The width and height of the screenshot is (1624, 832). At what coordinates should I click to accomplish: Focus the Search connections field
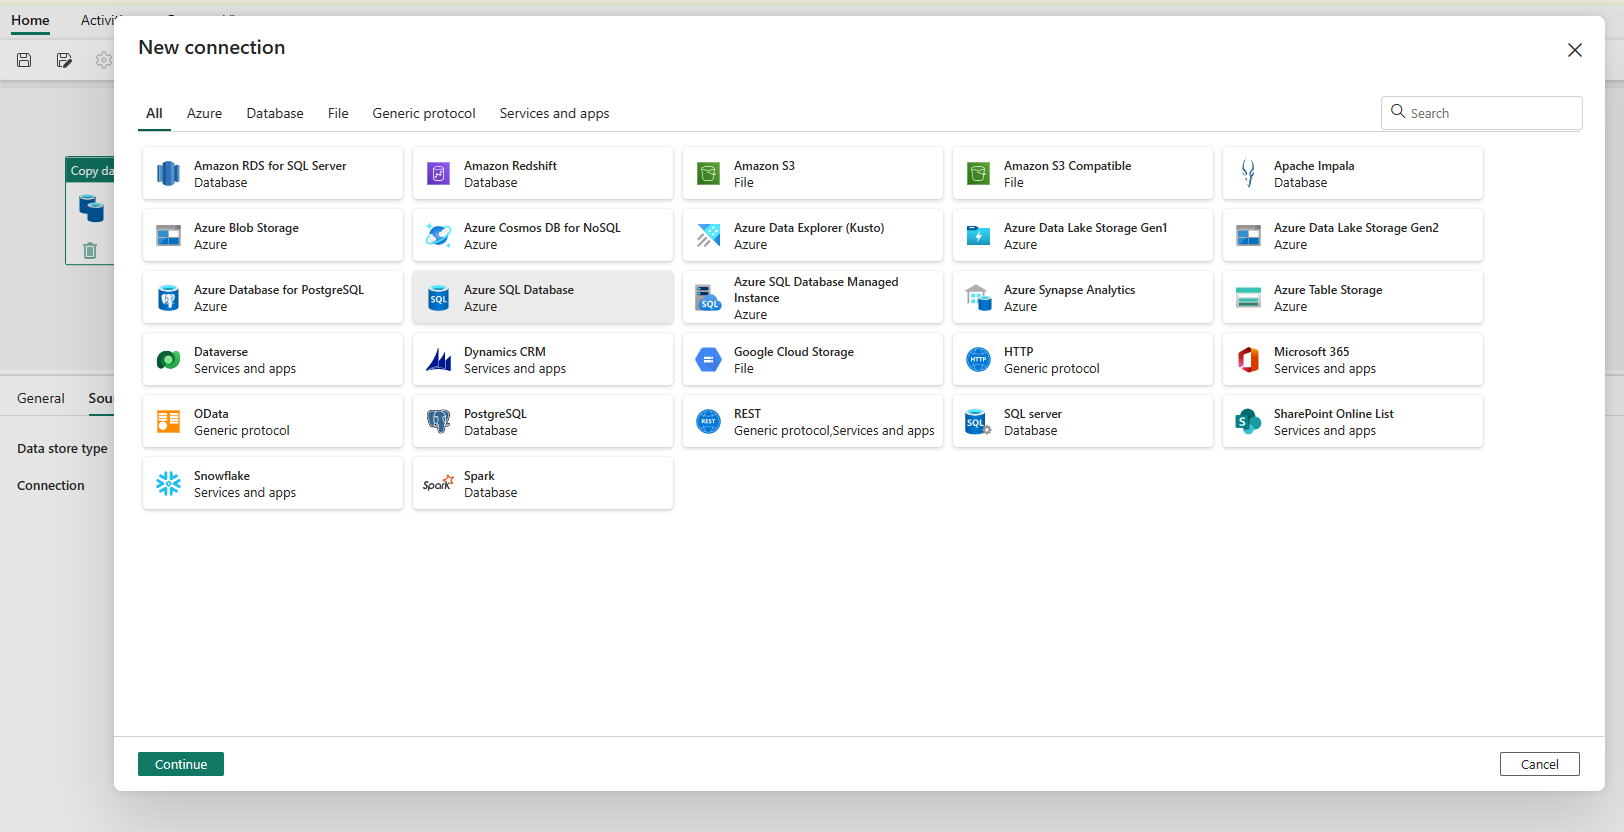[x=1482, y=113]
